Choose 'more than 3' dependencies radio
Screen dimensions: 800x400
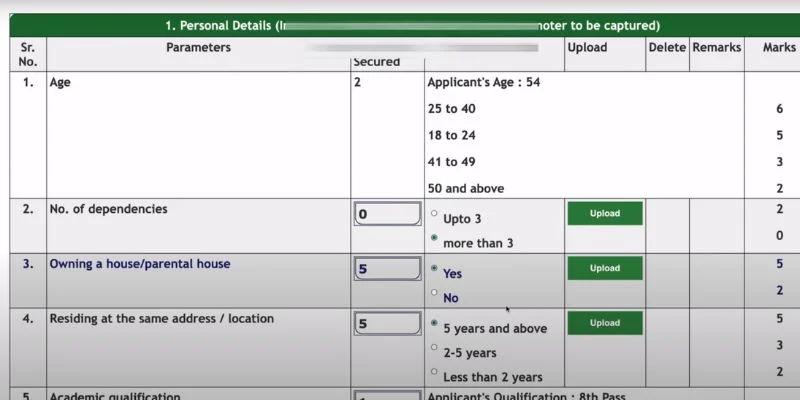[x=434, y=239]
